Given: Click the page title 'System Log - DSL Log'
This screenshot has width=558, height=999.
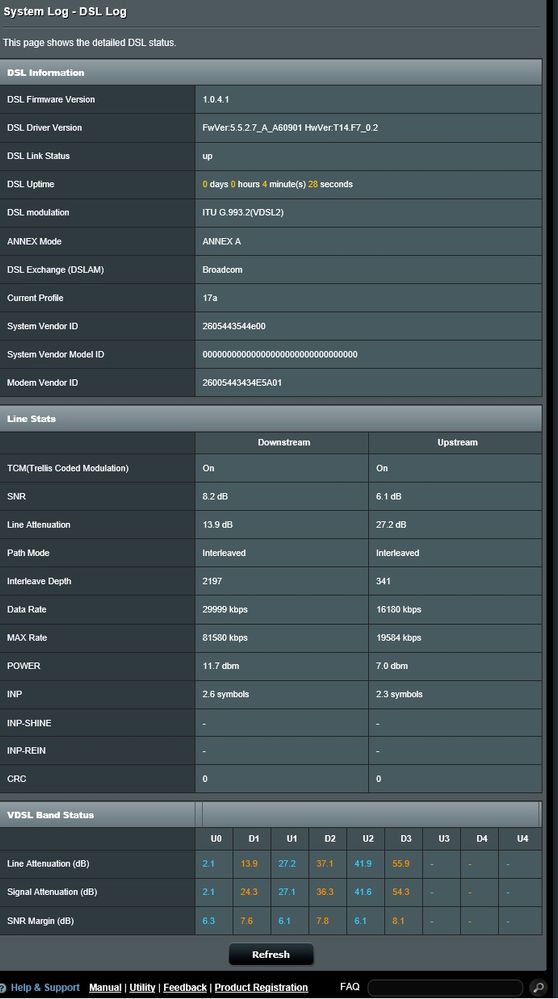Looking at the screenshot, I should click(65, 12).
